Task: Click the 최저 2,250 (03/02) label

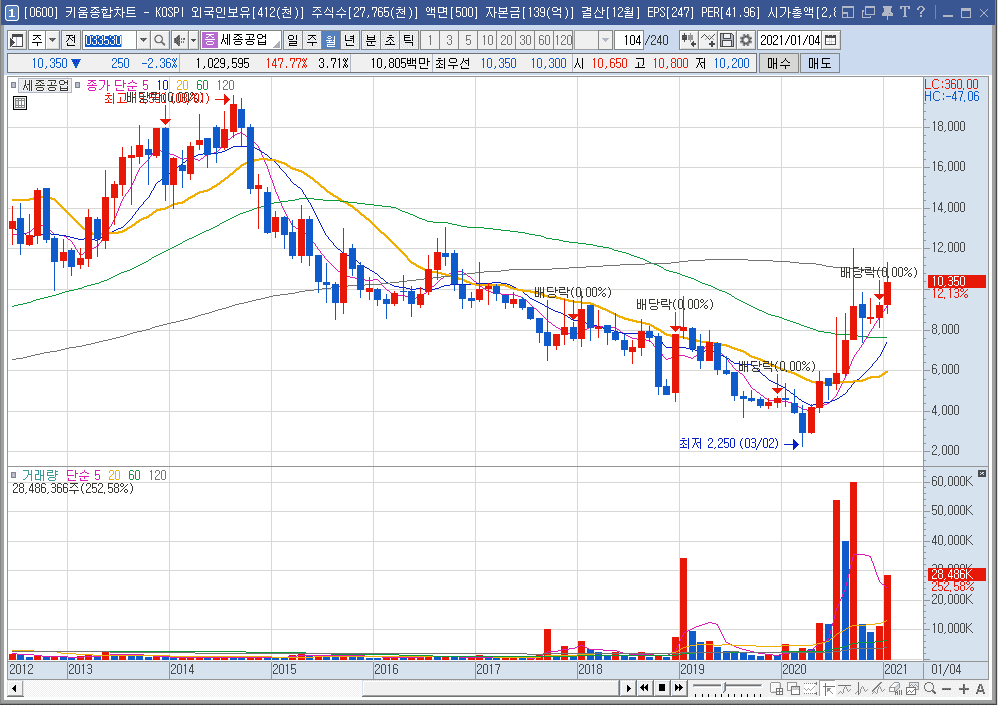Action: (x=728, y=443)
